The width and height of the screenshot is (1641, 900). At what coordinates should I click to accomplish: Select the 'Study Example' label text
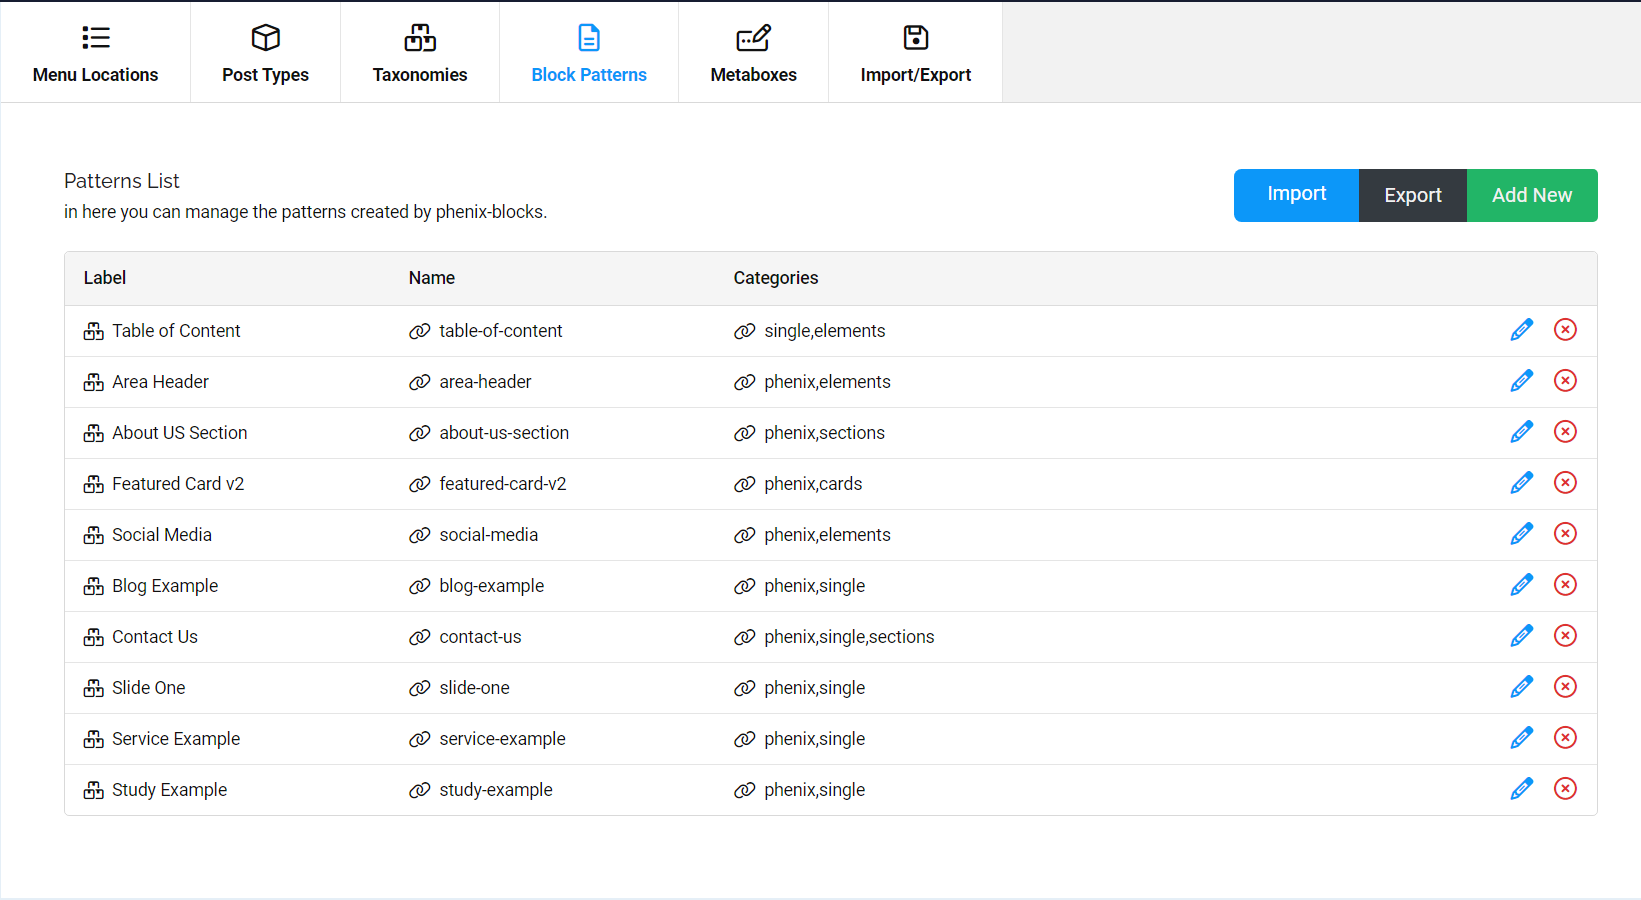click(x=170, y=790)
